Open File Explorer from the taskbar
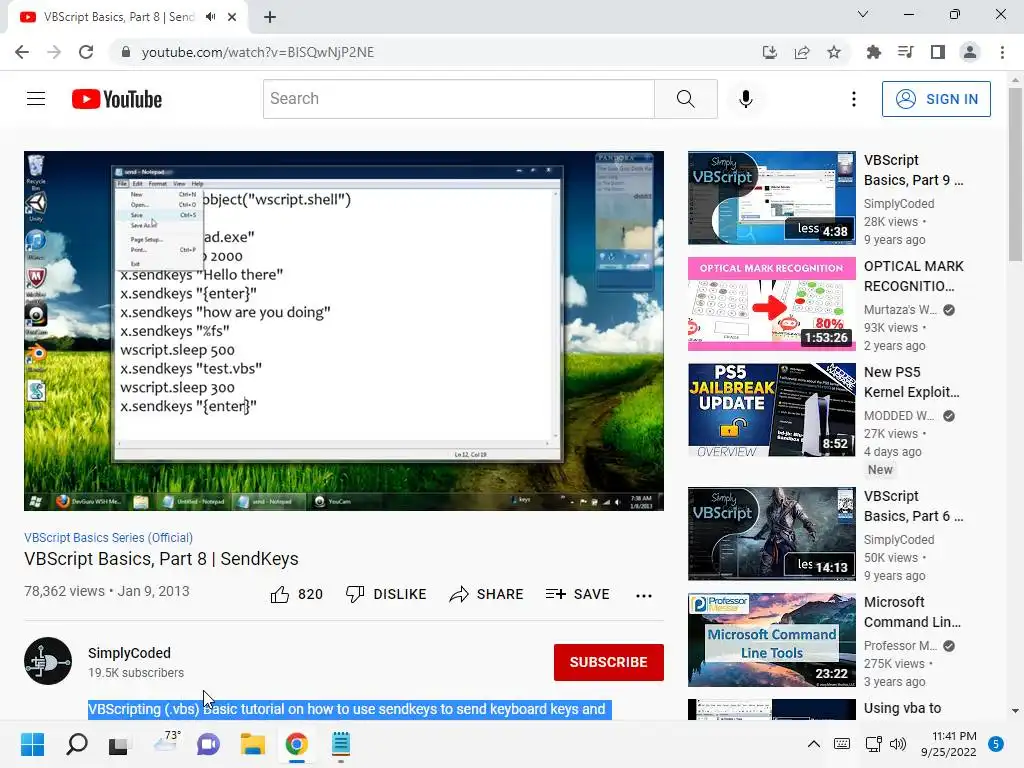 point(252,744)
